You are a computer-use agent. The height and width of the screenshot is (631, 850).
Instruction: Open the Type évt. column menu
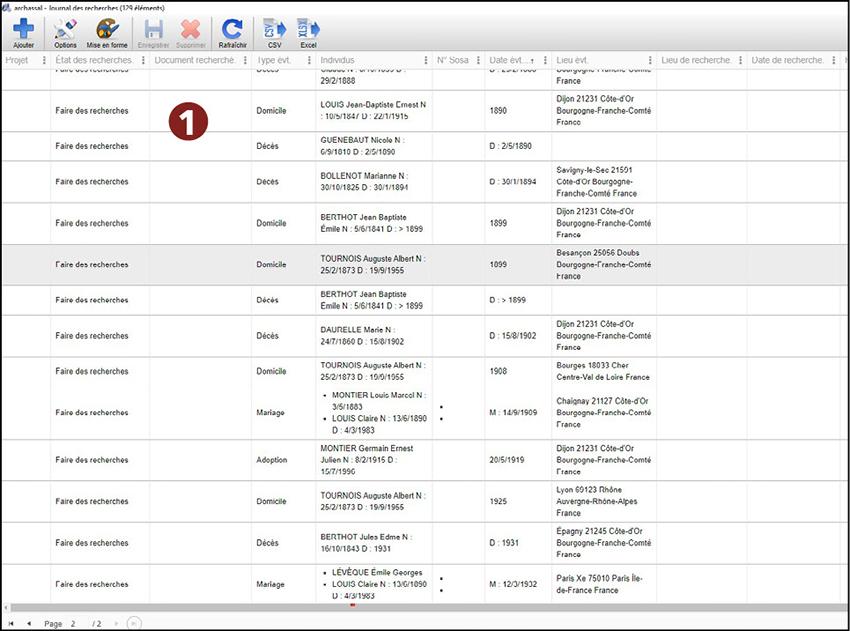pos(309,60)
